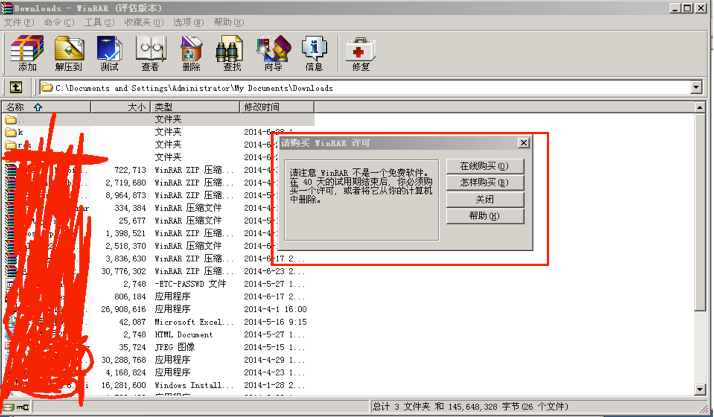Select the row with size 30,776,302
This screenshot has height=417, width=714.
point(157,271)
